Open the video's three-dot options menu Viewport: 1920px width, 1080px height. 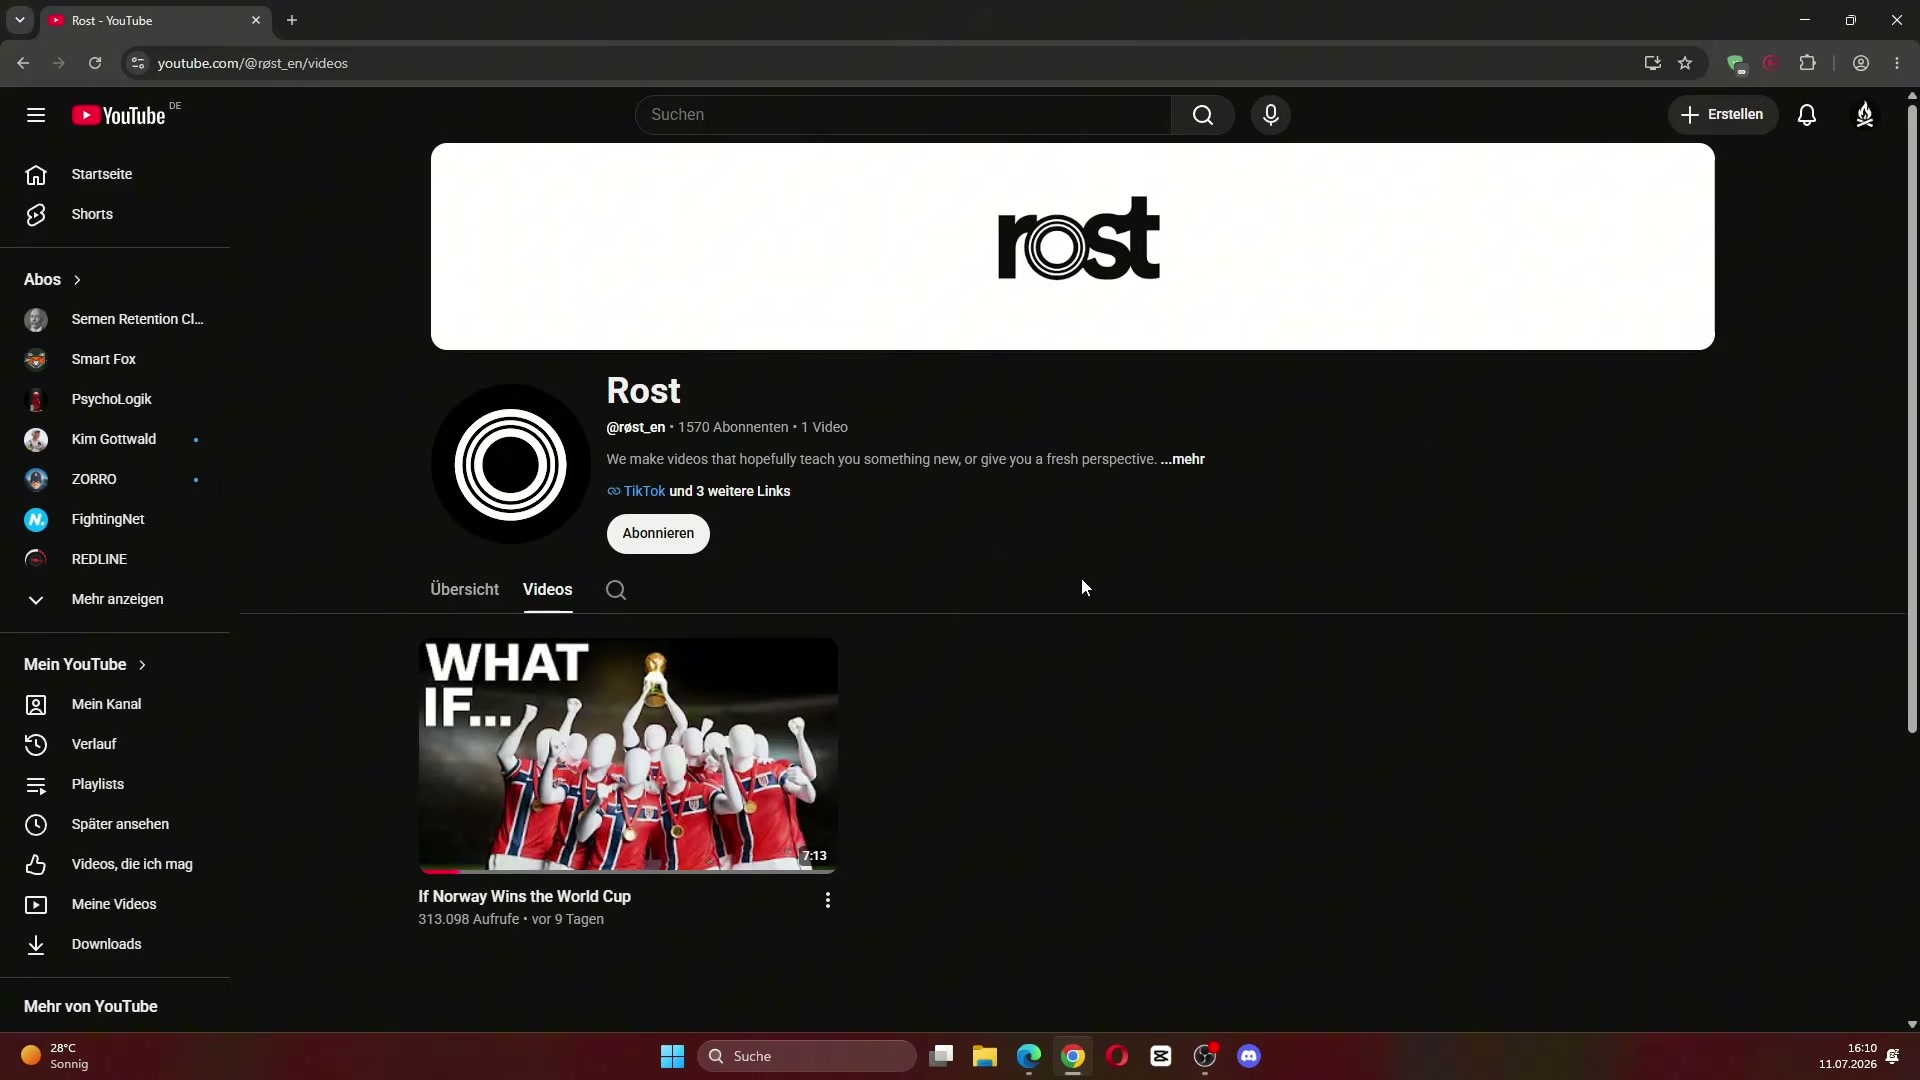point(827,900)
